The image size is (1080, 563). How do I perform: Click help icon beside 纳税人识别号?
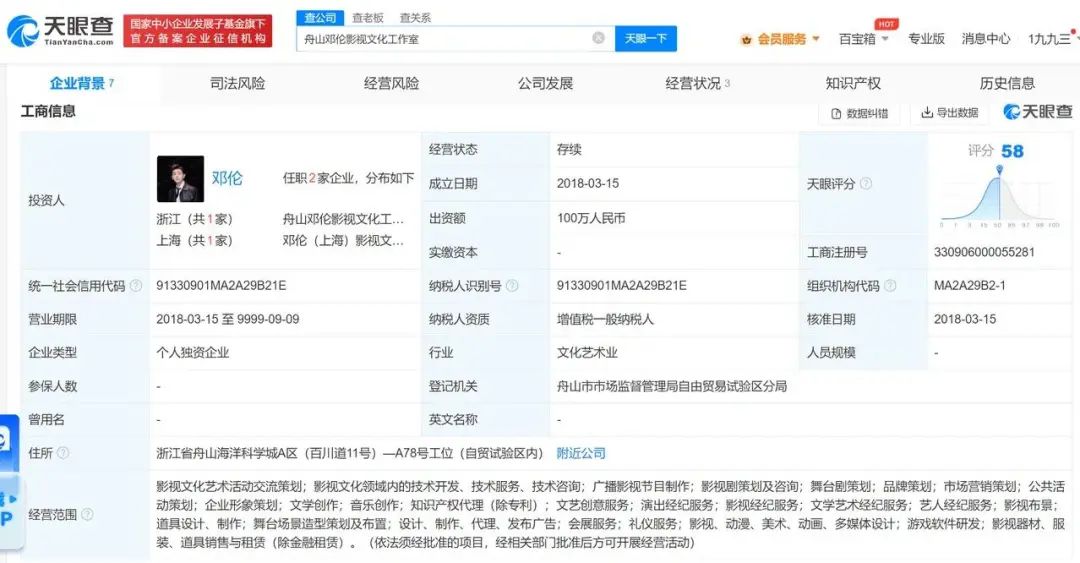point(512,286)
